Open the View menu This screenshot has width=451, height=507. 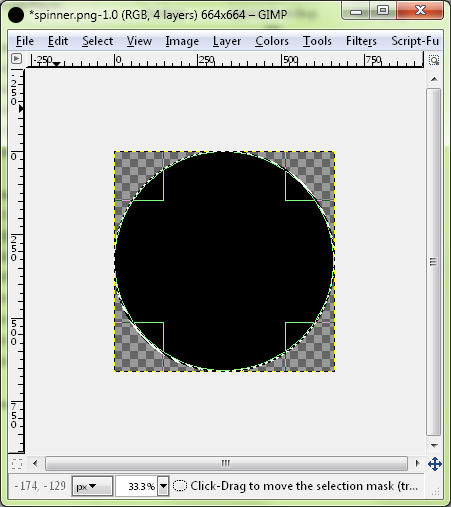click(139, 41)
